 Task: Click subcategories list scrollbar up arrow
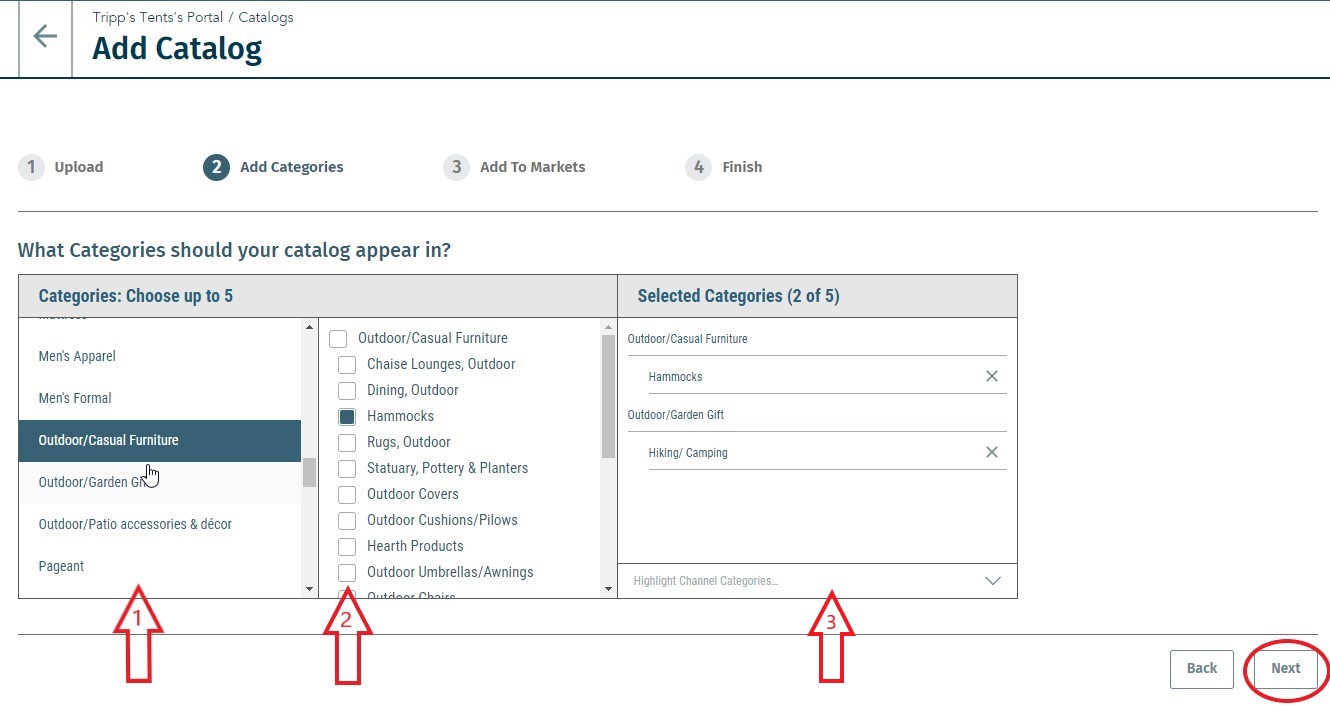pos(608,327)
